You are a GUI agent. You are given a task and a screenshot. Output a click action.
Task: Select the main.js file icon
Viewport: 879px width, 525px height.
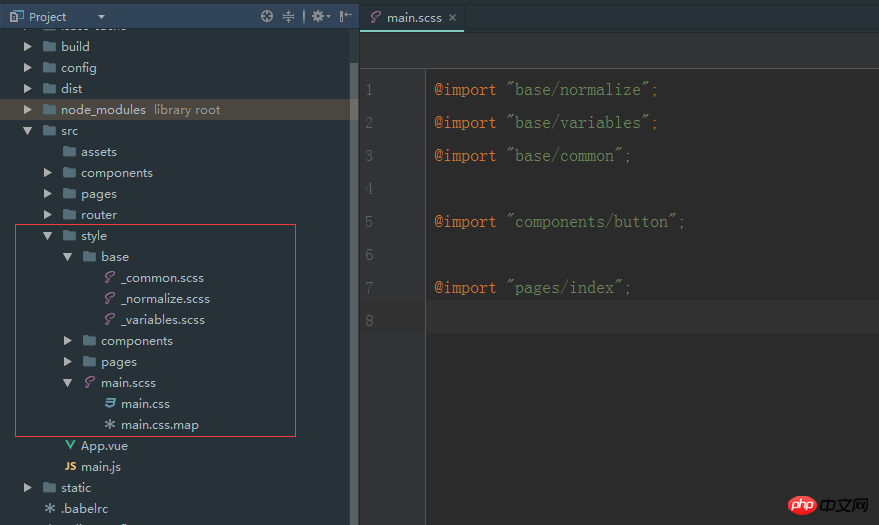pyautogui.click(x=70, y=467)
